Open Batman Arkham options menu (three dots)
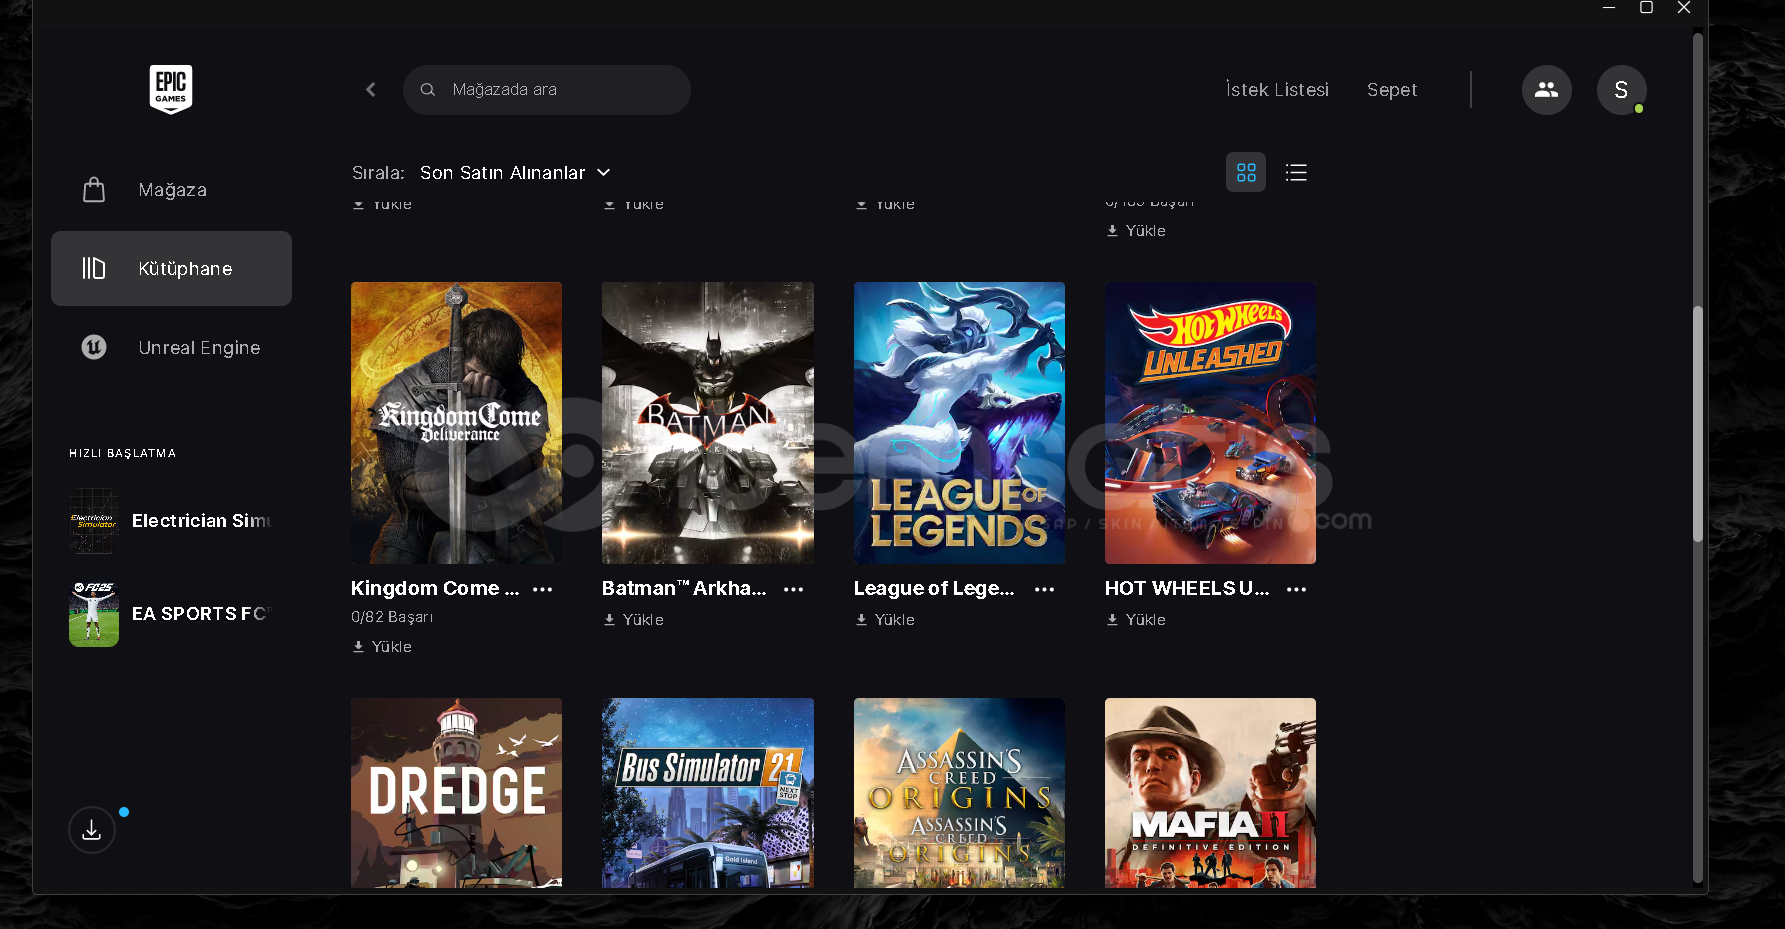Image resolution: width=1785 pixels, height=929 pixels. coord(794,589)
